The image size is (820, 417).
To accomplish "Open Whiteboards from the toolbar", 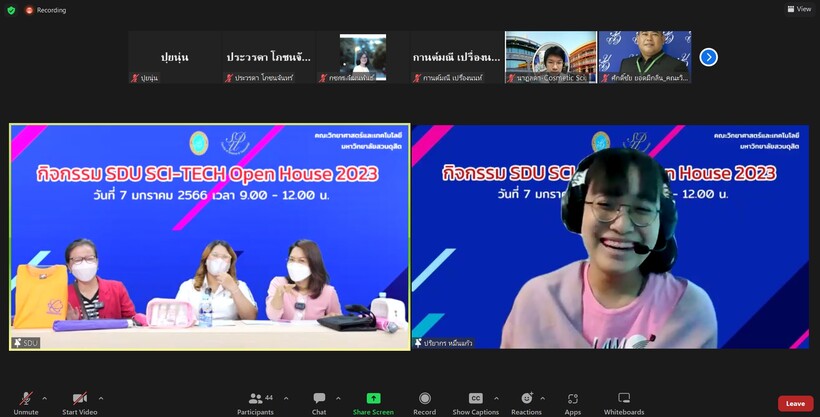I will click(x=624, y=403).
